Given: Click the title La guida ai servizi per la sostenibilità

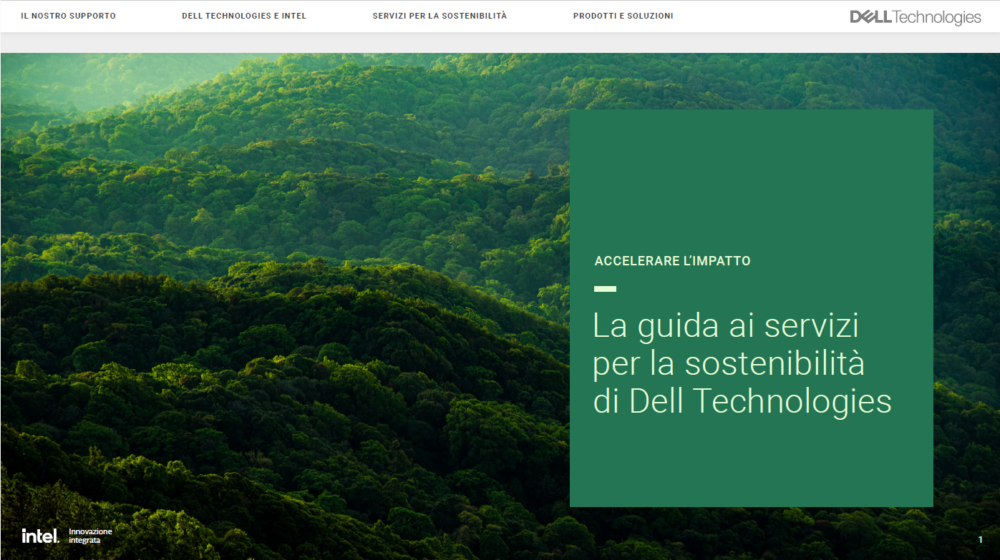Looking at the screenshot, I should (742, 364).
